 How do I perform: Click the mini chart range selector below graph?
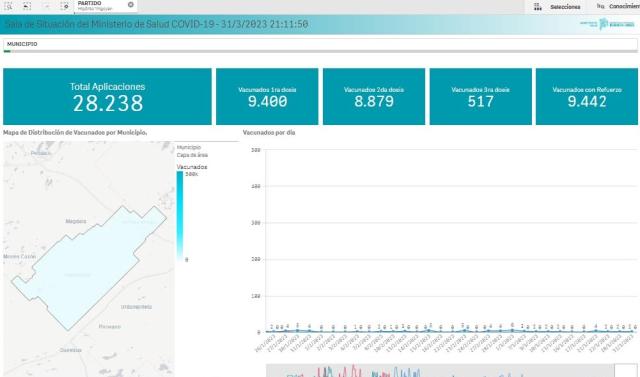440,371
